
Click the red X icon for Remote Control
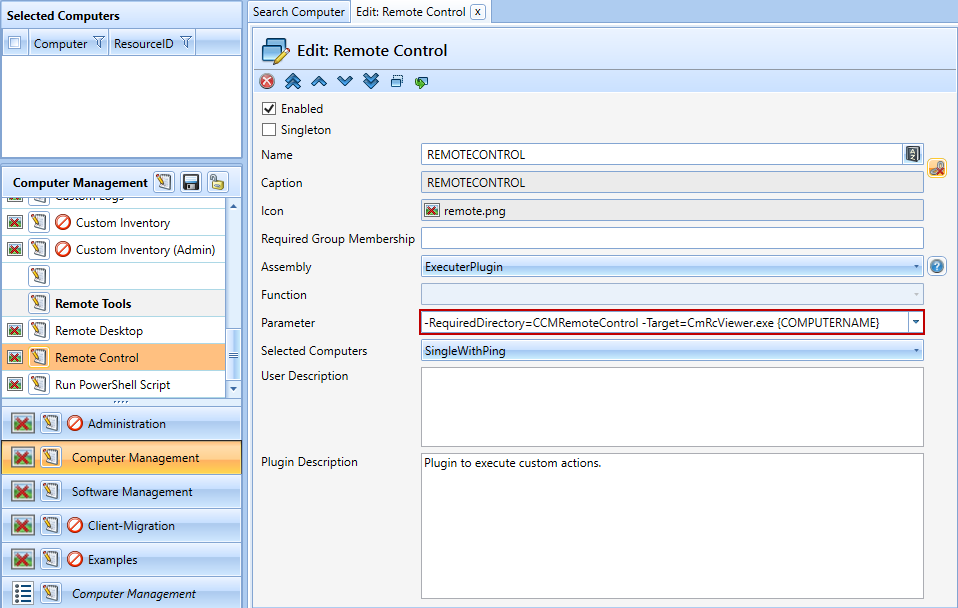pos(15,357)
